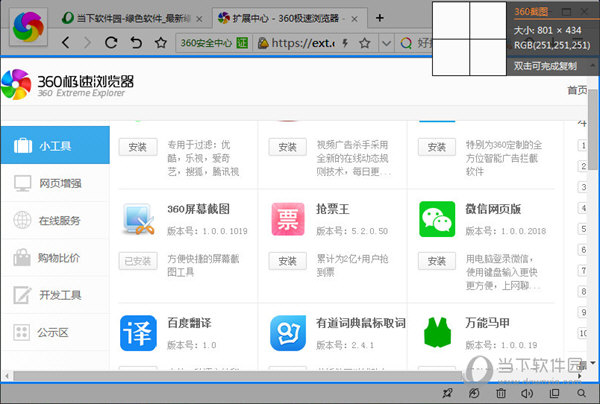Image resolution: width=600 pixels, height=404 pixels.
Task: Click the trash icon in status bar
Action: click(x=501, y=393)
